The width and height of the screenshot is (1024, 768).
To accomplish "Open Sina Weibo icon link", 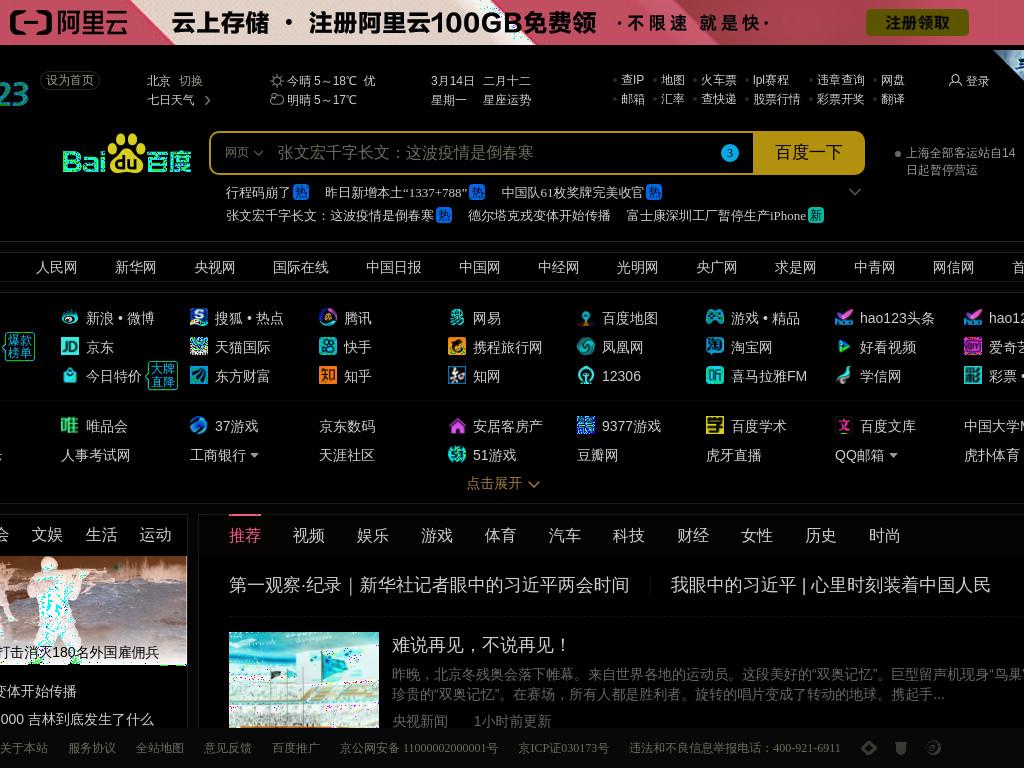I will click(x=70, y=318).
